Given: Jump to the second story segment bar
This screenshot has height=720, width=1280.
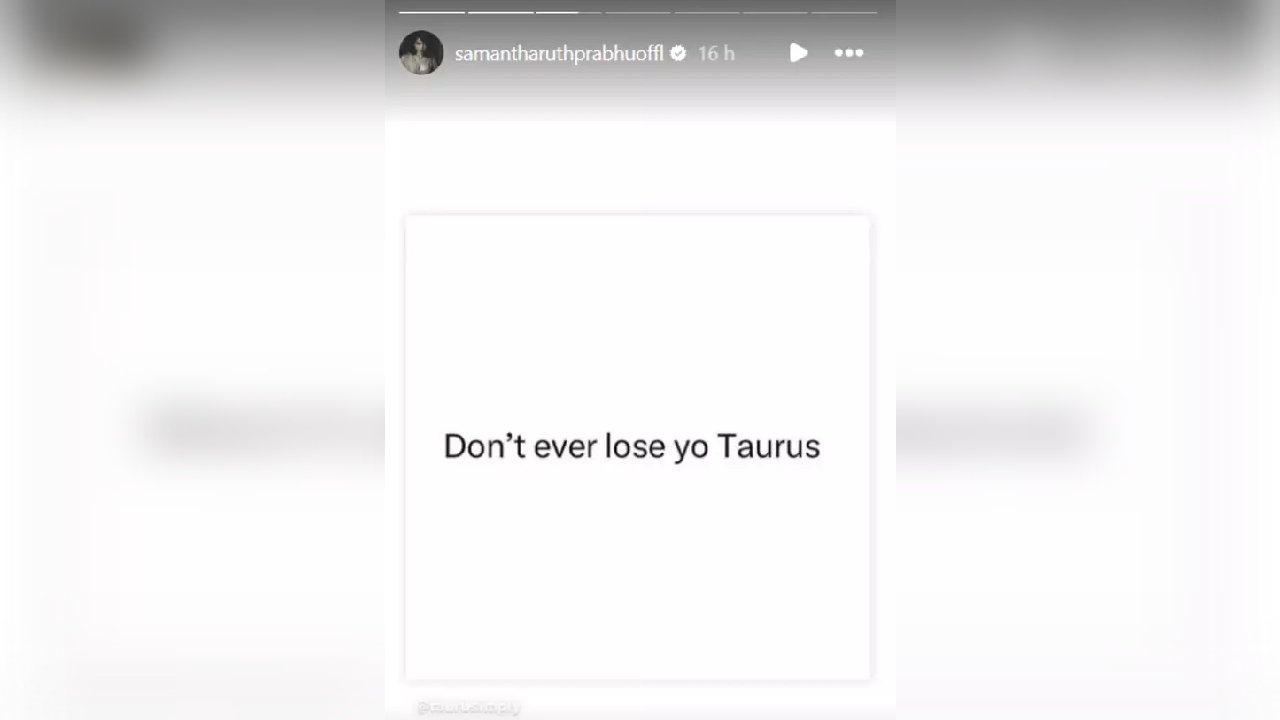Looking at the screenshot, I should [501, 12].
